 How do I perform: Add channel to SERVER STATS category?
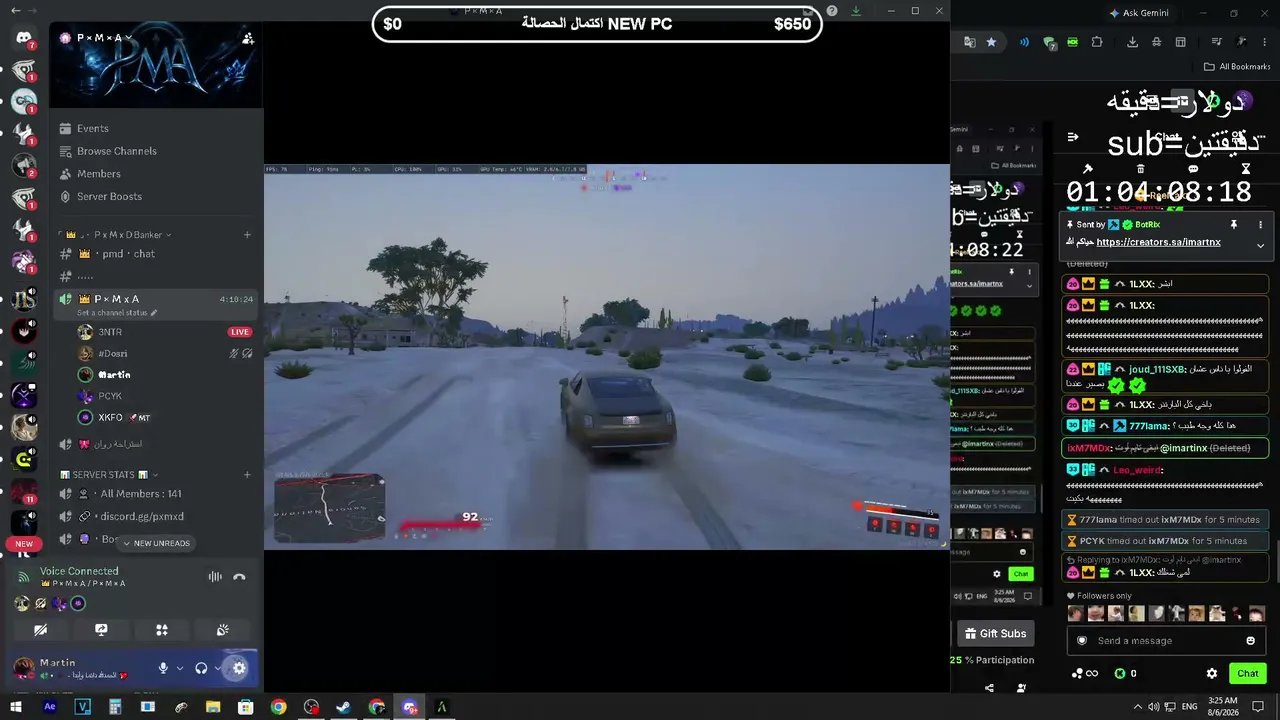click(247, 475)
